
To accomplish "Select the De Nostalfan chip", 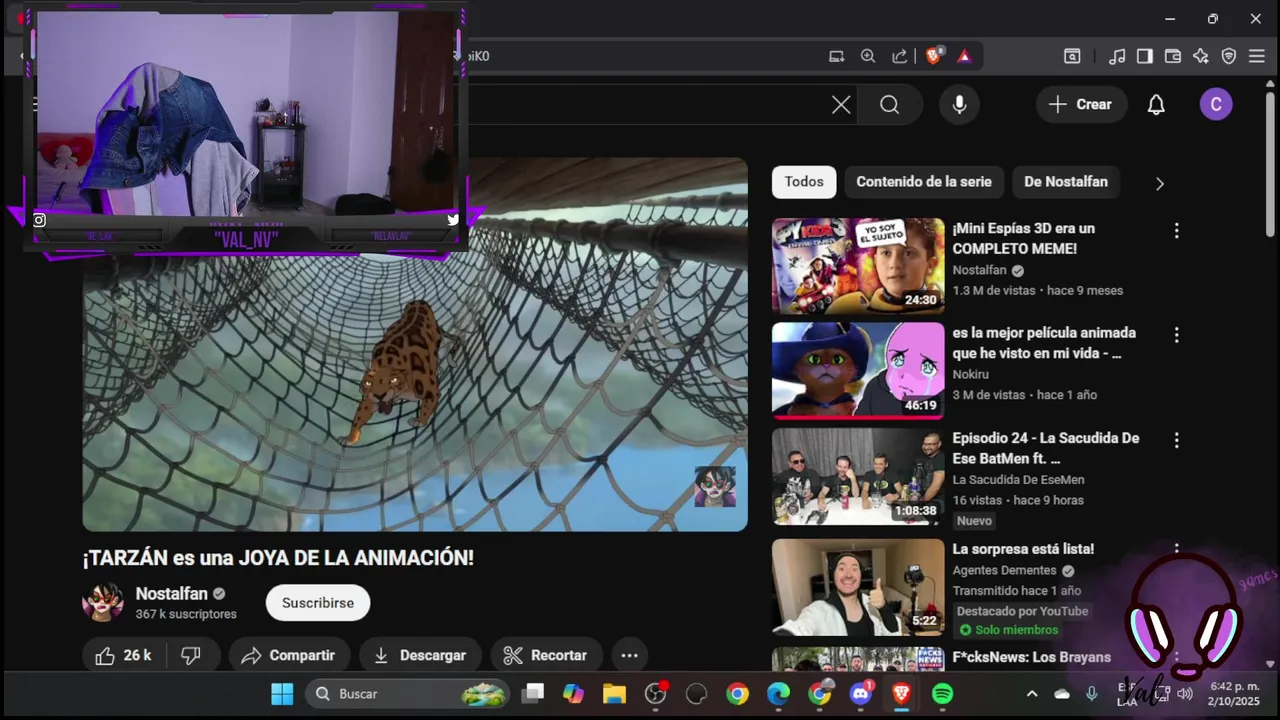I will point(1066,182).
